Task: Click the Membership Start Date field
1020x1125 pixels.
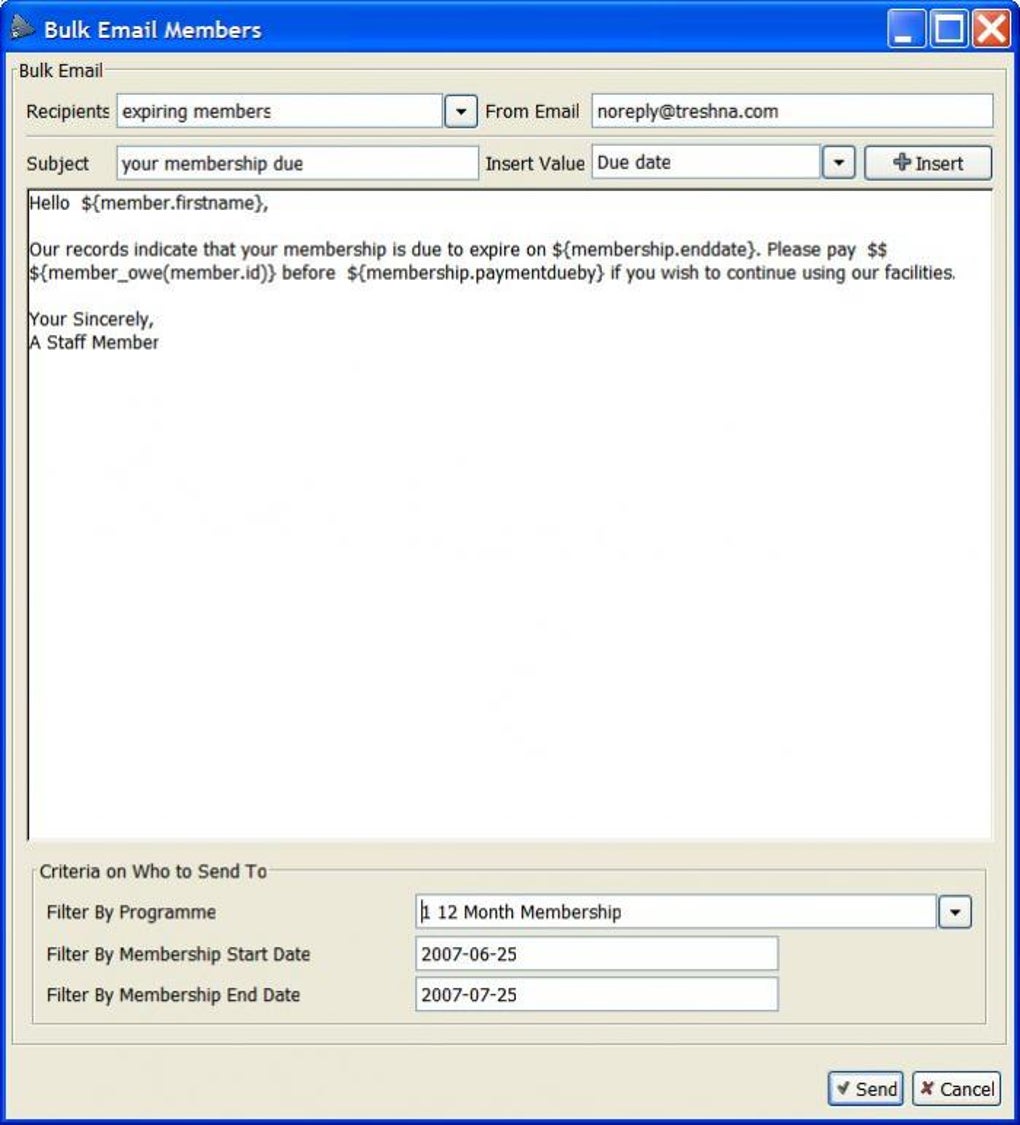Action: point(596,954)
